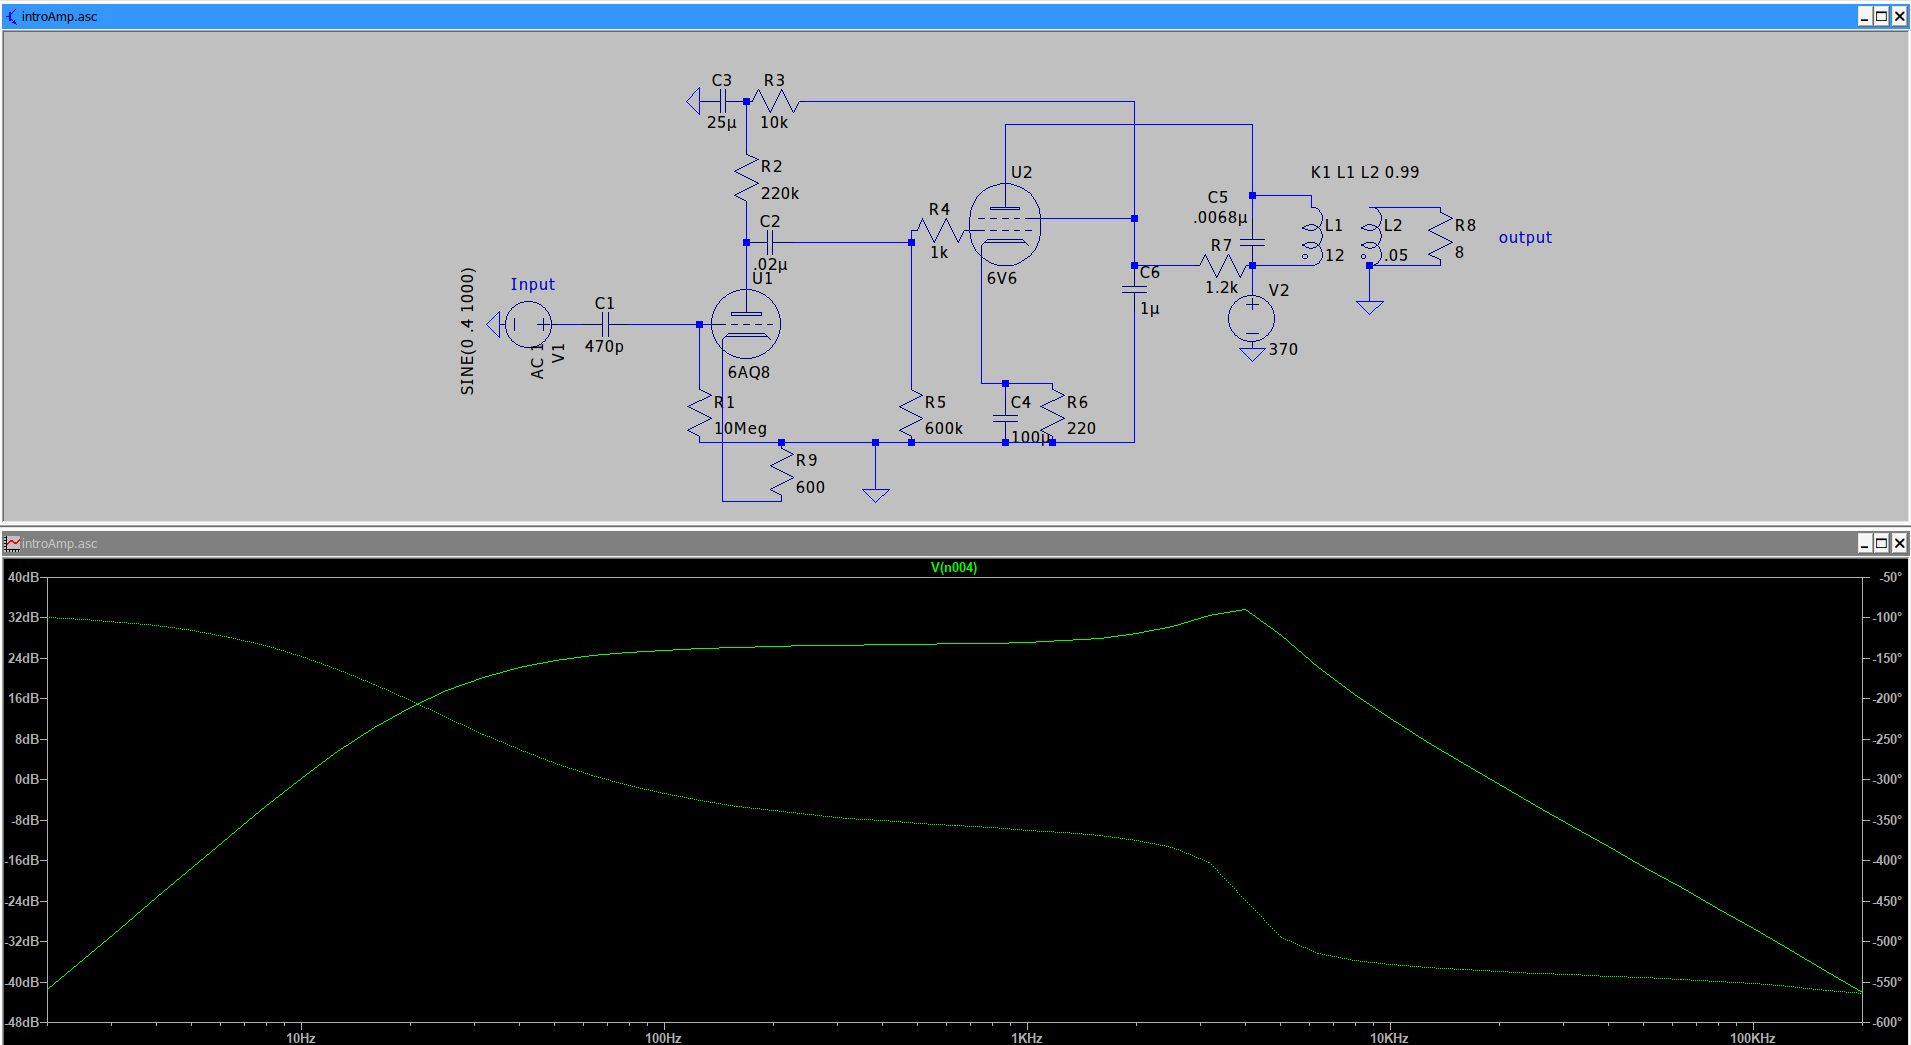Click the ground symbol below inductor L2

pyautogui.click(x=1369, y=306)
